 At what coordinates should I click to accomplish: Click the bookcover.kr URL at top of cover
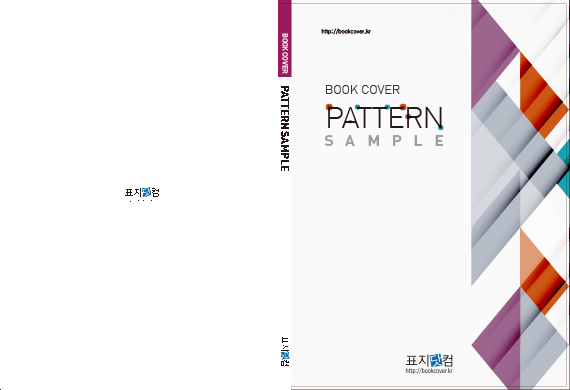click(346, 31)
